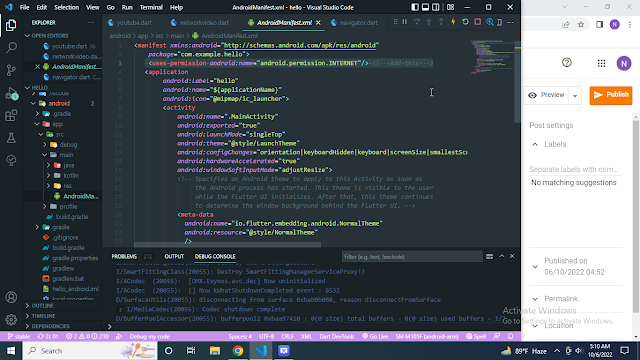Open the Terminal menu
The image size is (640, 360).
pyautogui.click(x=151, y=7)
